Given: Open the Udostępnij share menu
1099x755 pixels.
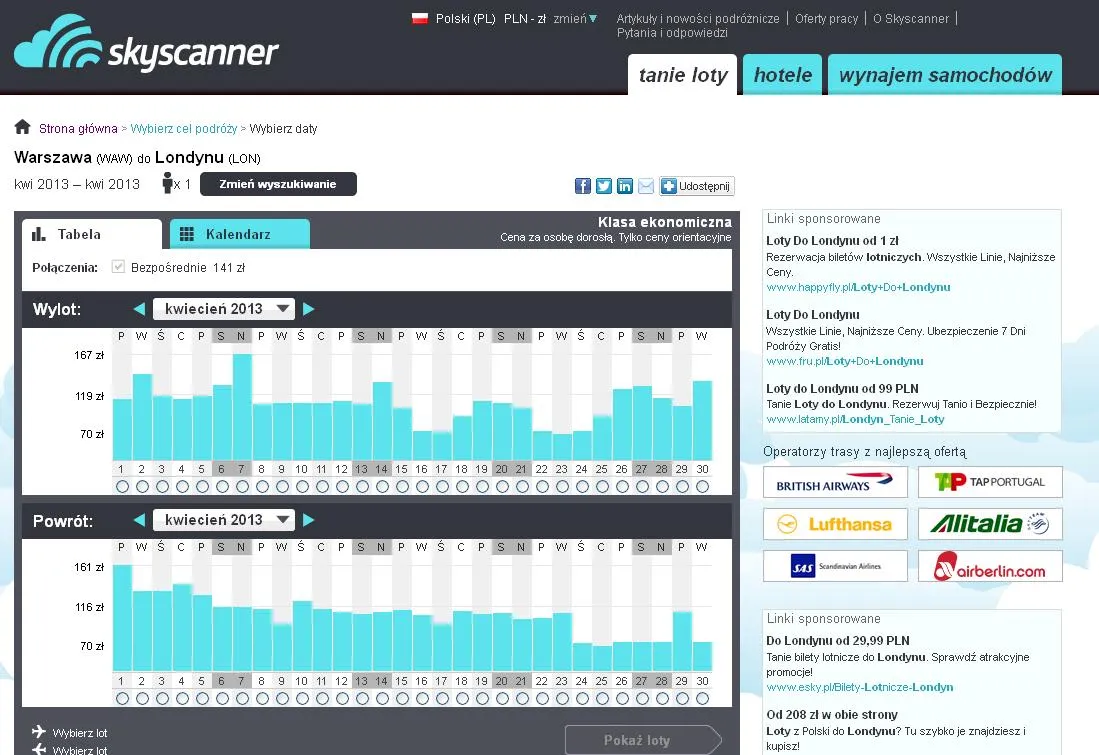Looking at the screenshot, I should point(697,186).
